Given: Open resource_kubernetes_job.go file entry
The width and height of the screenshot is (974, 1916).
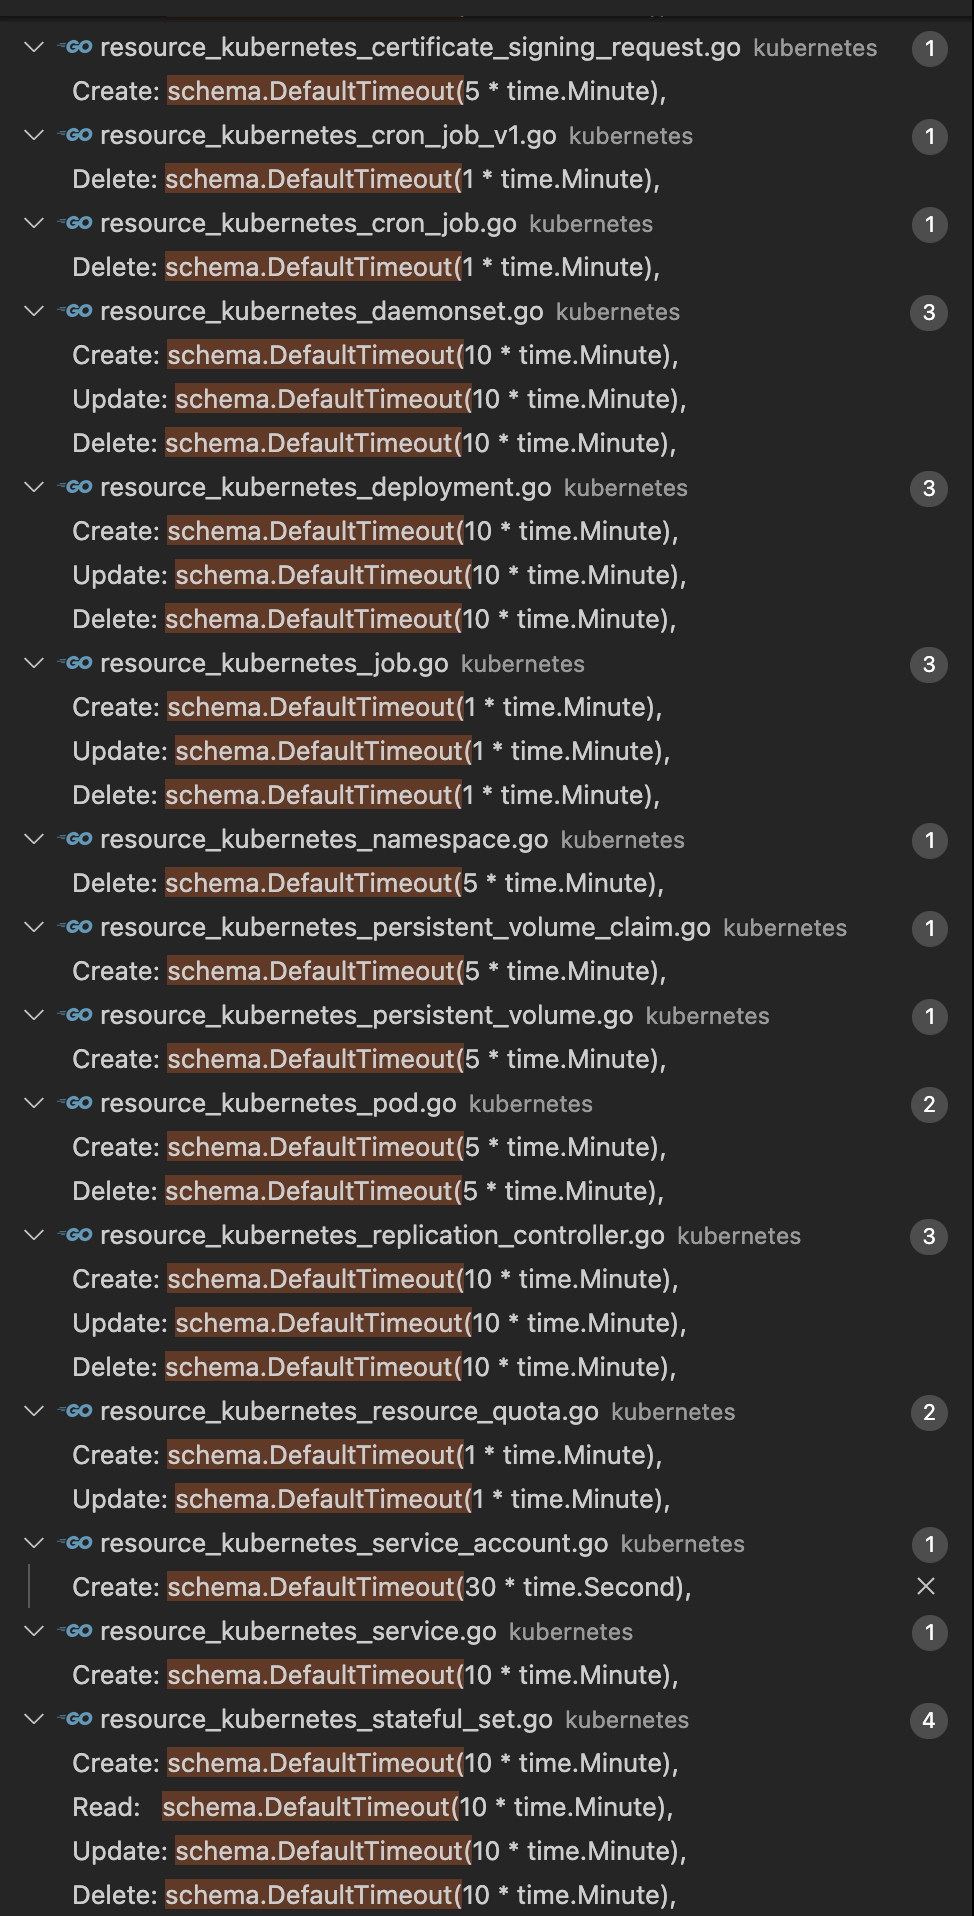Looking at the screenshot, I should [x=274, y=663].
